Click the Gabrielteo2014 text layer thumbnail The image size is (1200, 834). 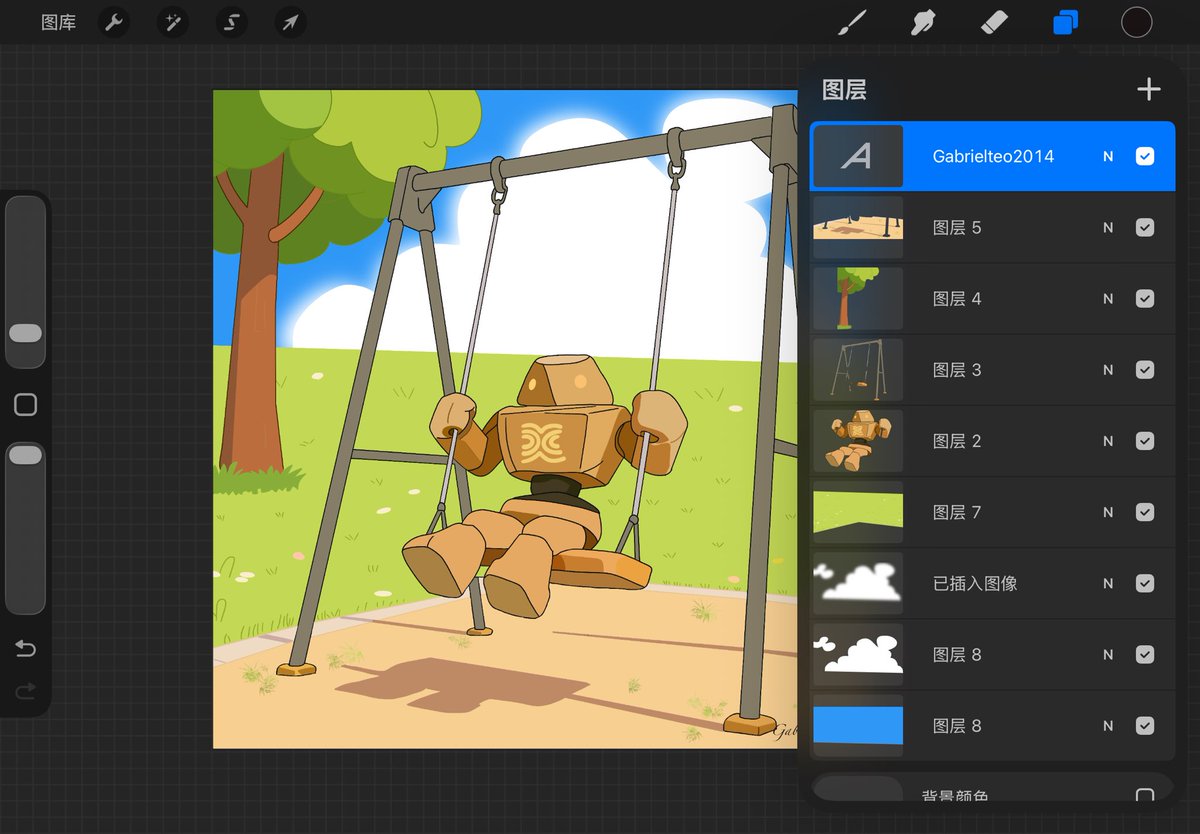[858, 156]
